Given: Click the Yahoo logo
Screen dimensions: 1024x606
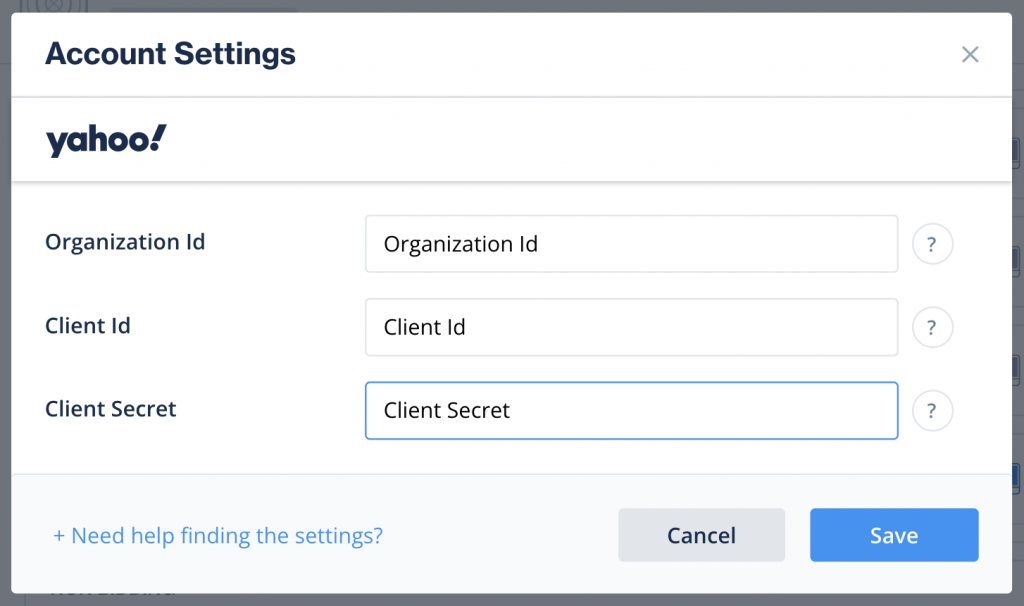Looking at the screenshot, I should 104,139.
